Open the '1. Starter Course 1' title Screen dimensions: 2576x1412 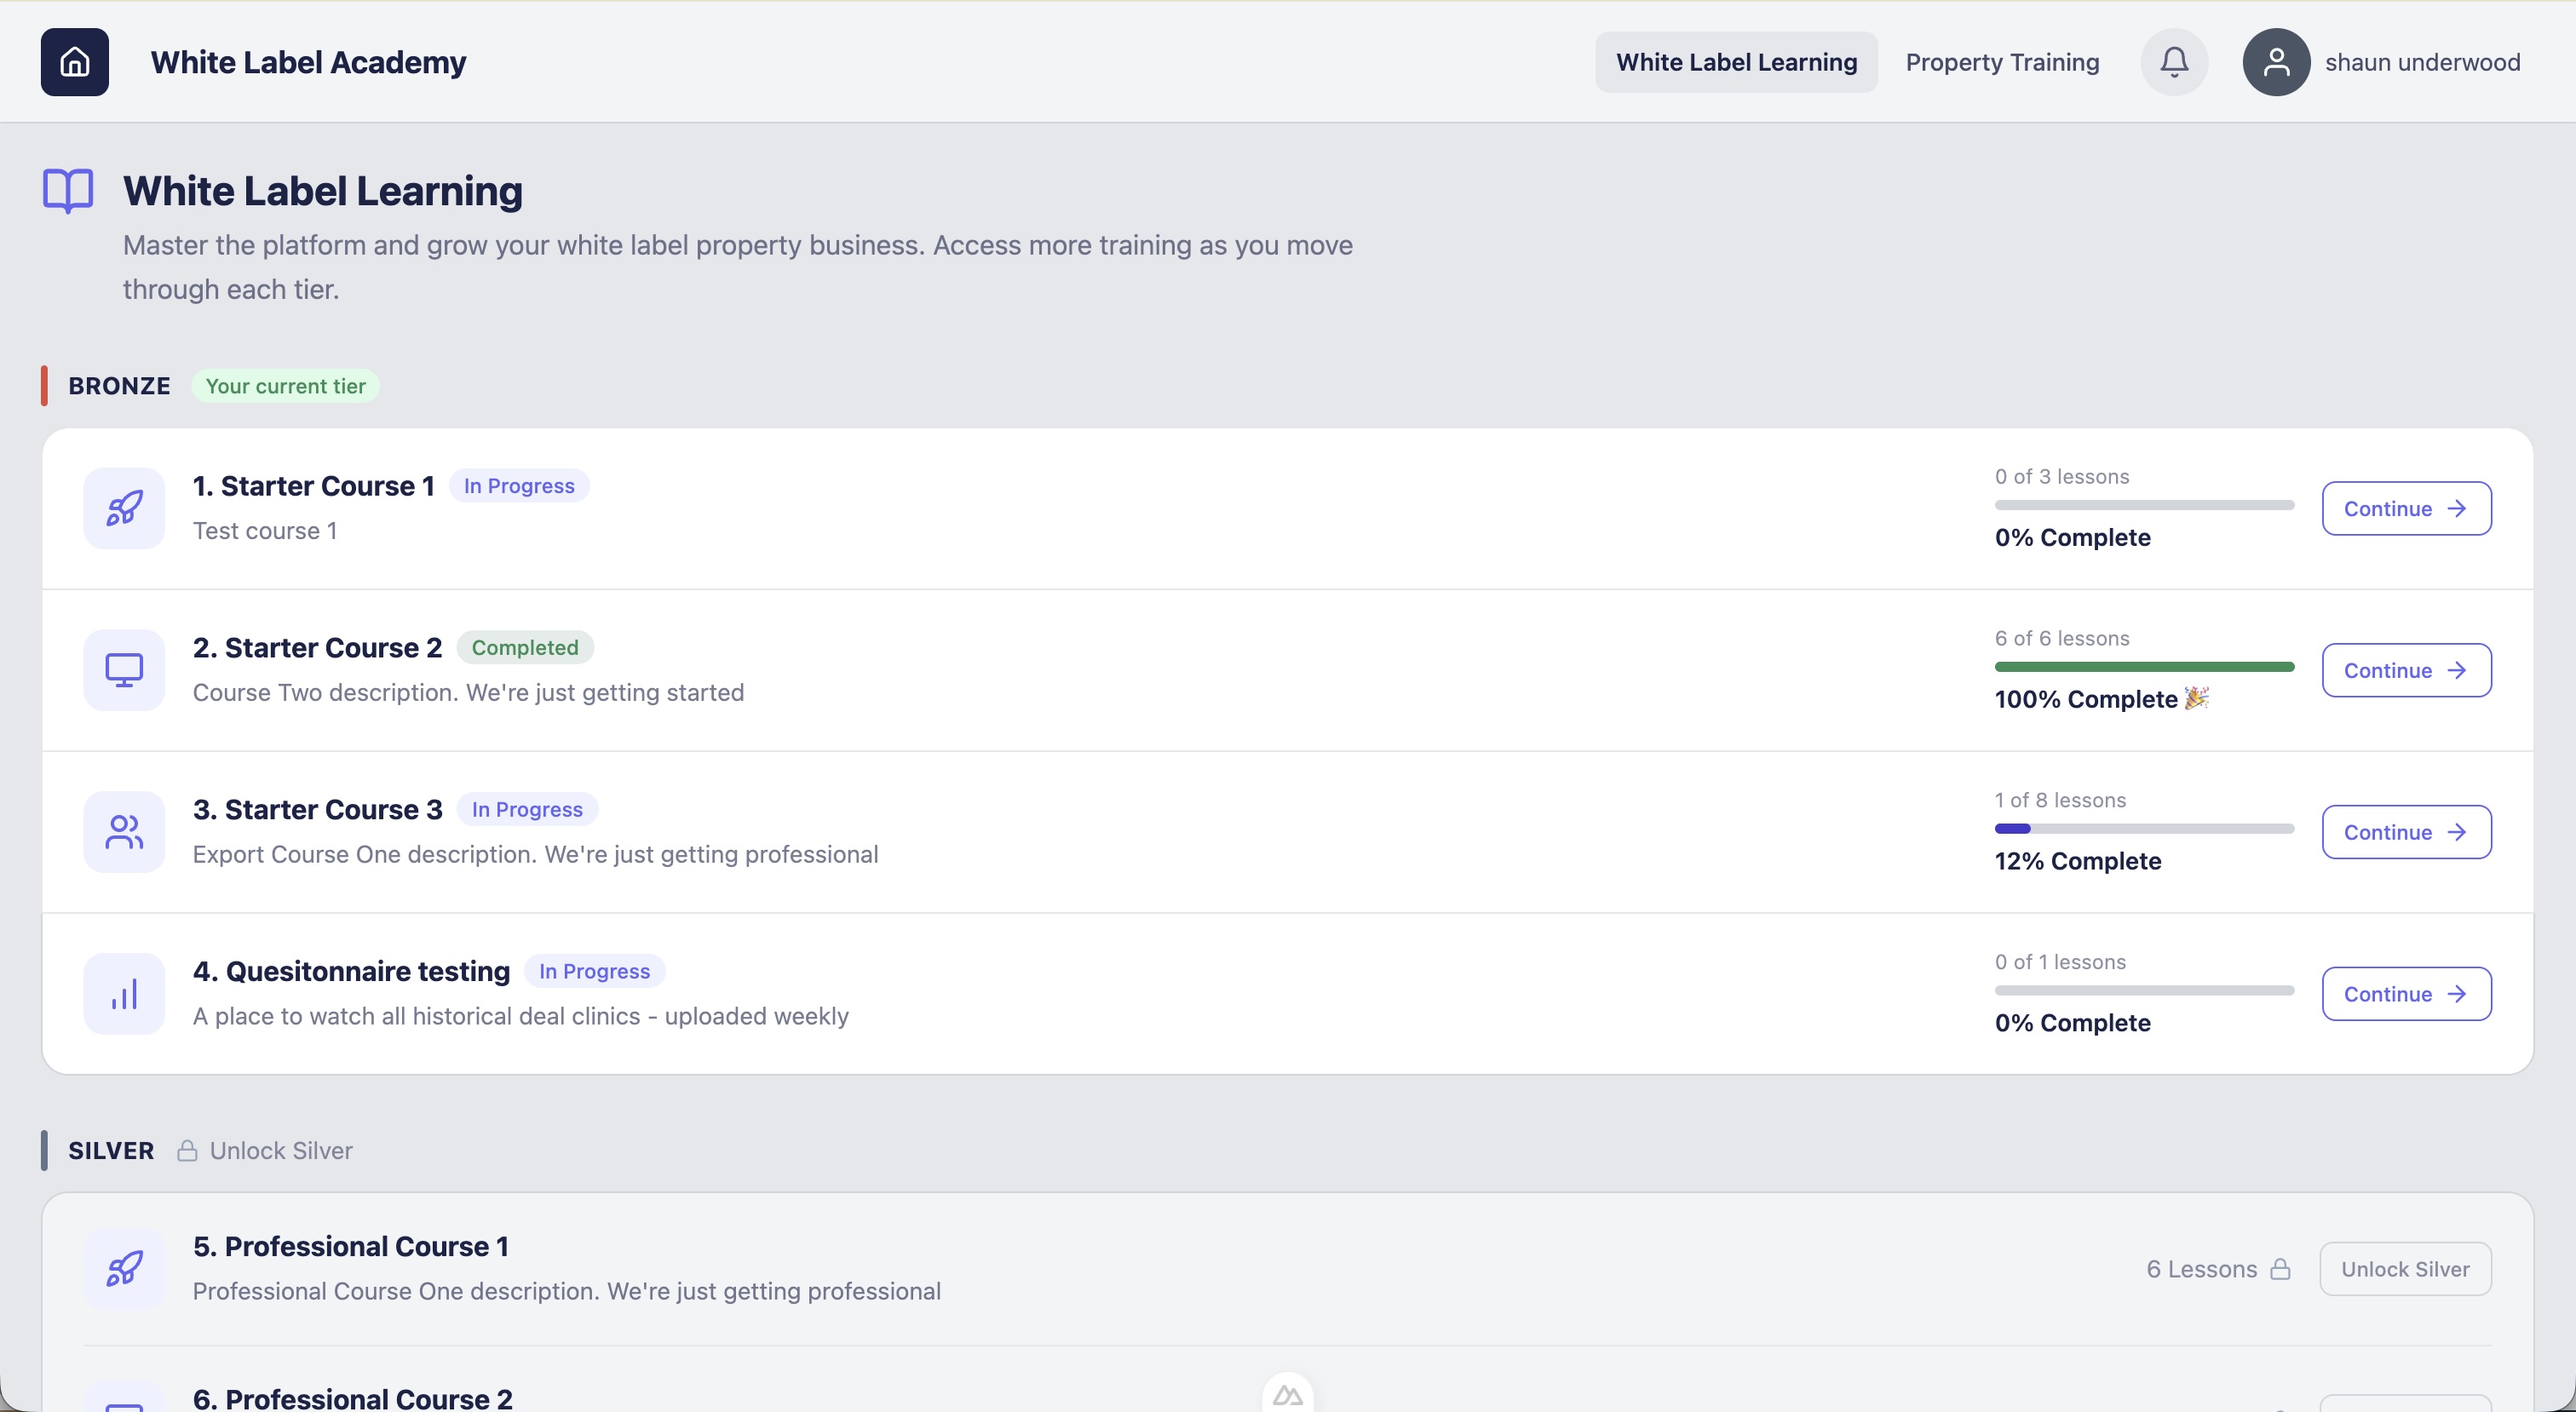point(314,486)
